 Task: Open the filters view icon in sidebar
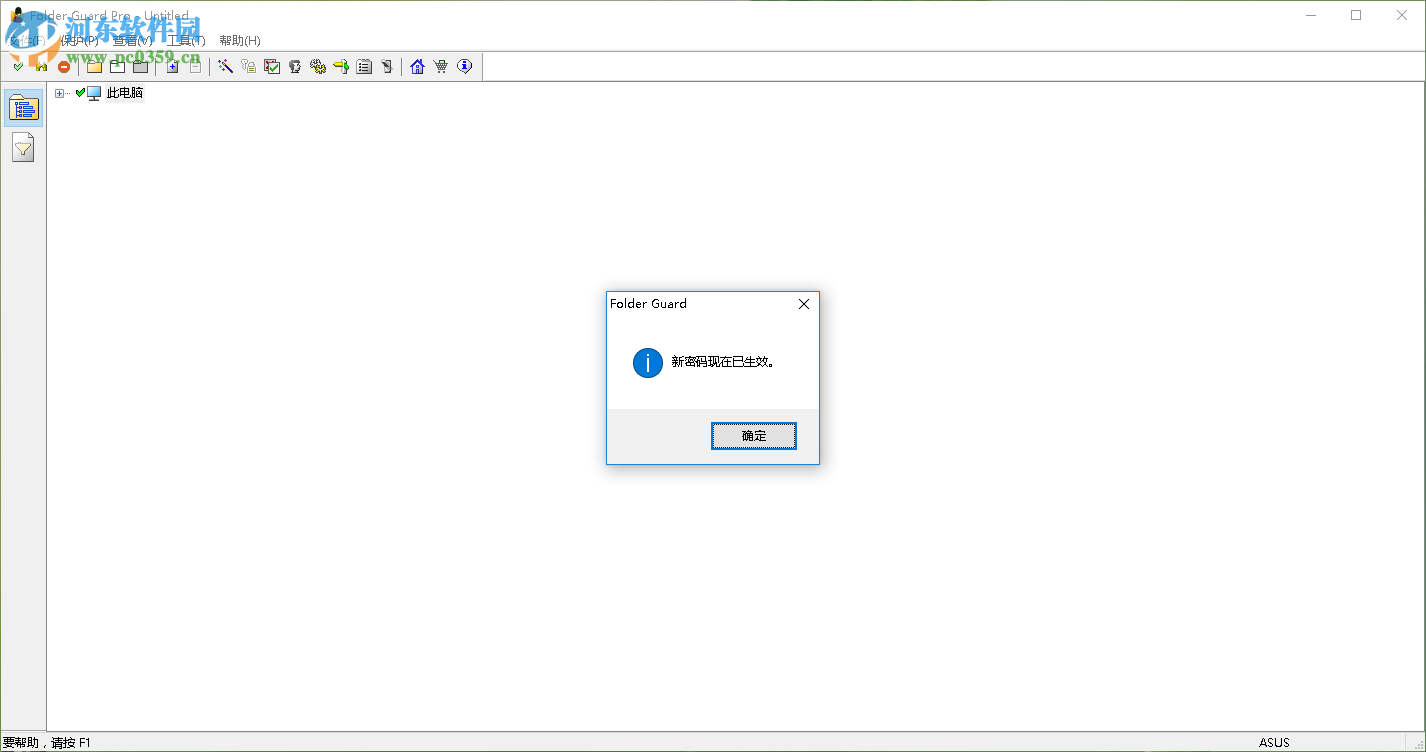click(x=23, y=146)
